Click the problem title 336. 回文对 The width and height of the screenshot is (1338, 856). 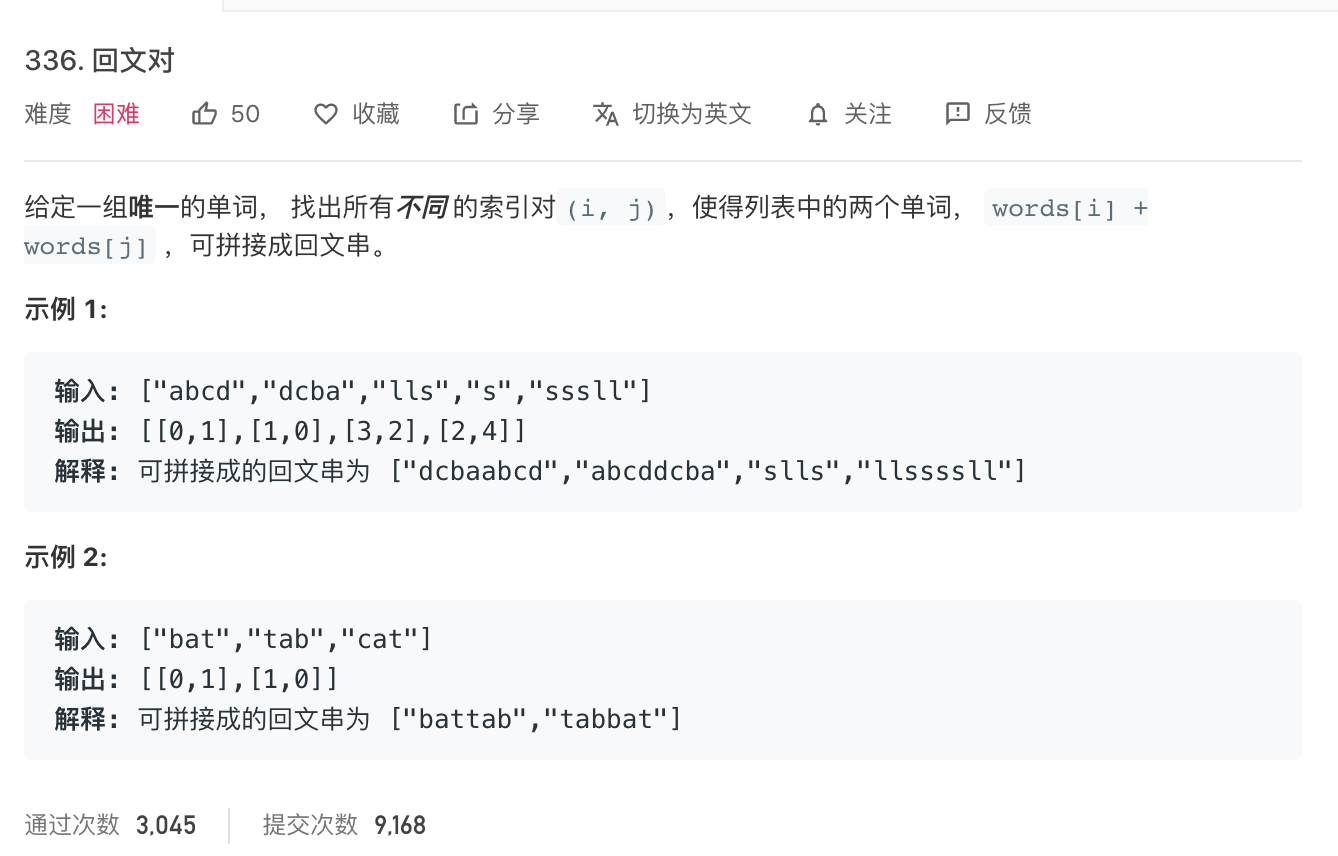pos(100,61)
